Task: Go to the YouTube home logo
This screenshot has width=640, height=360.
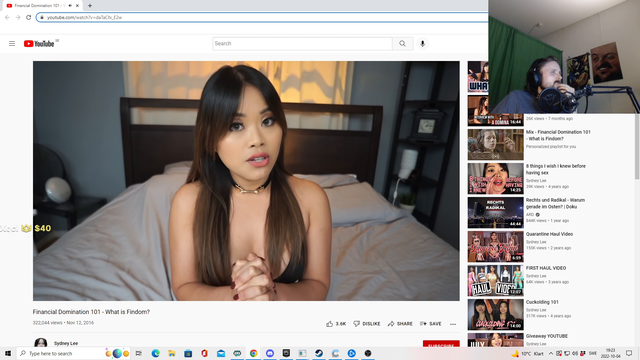Action: [39, 44]
